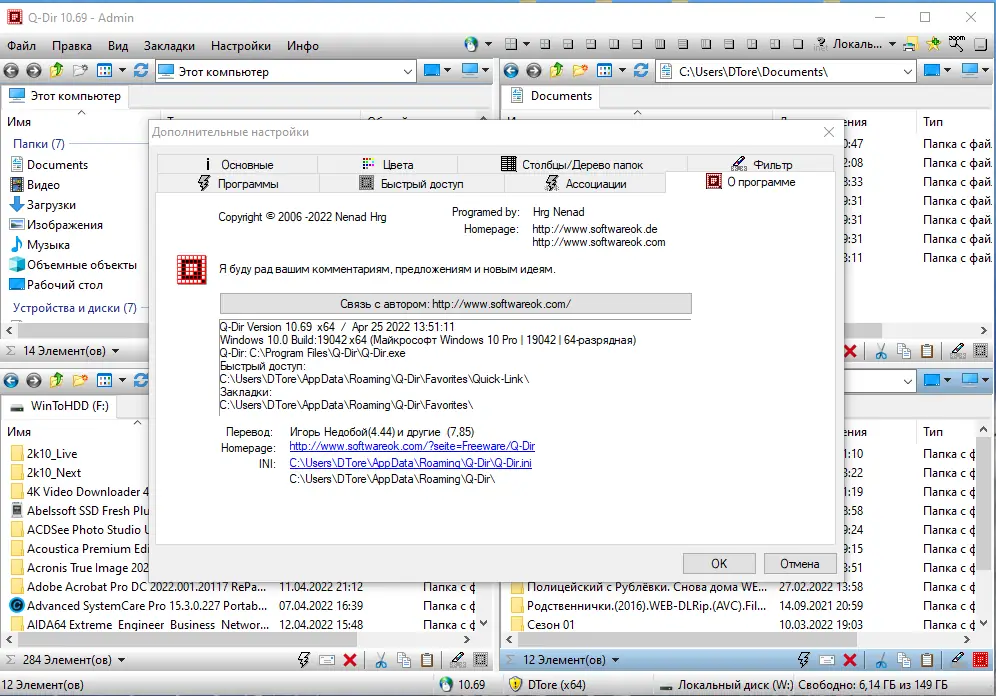Click copy icon in 12 items bar
Screen dimensions: 996x696
pyautogui.click(x=904, y=660)
